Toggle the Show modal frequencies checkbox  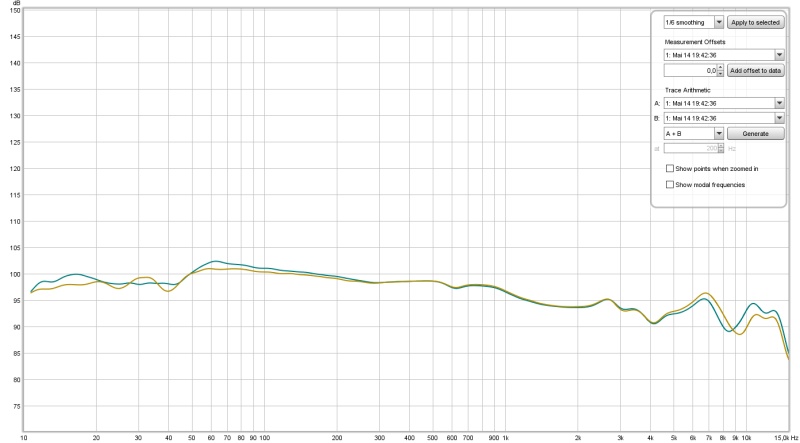point(670,184)
